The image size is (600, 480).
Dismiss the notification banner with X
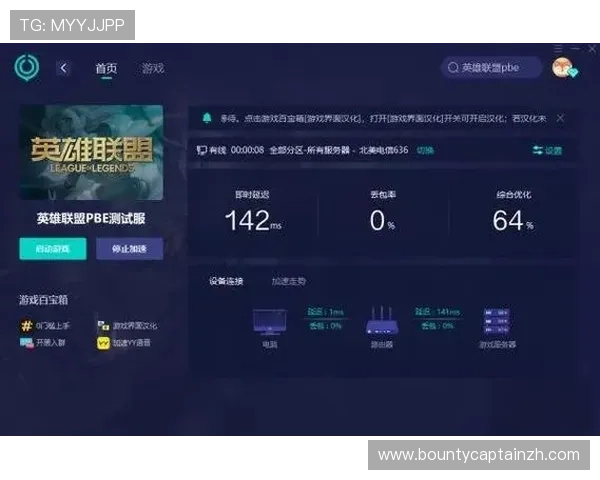click(560, 118)
